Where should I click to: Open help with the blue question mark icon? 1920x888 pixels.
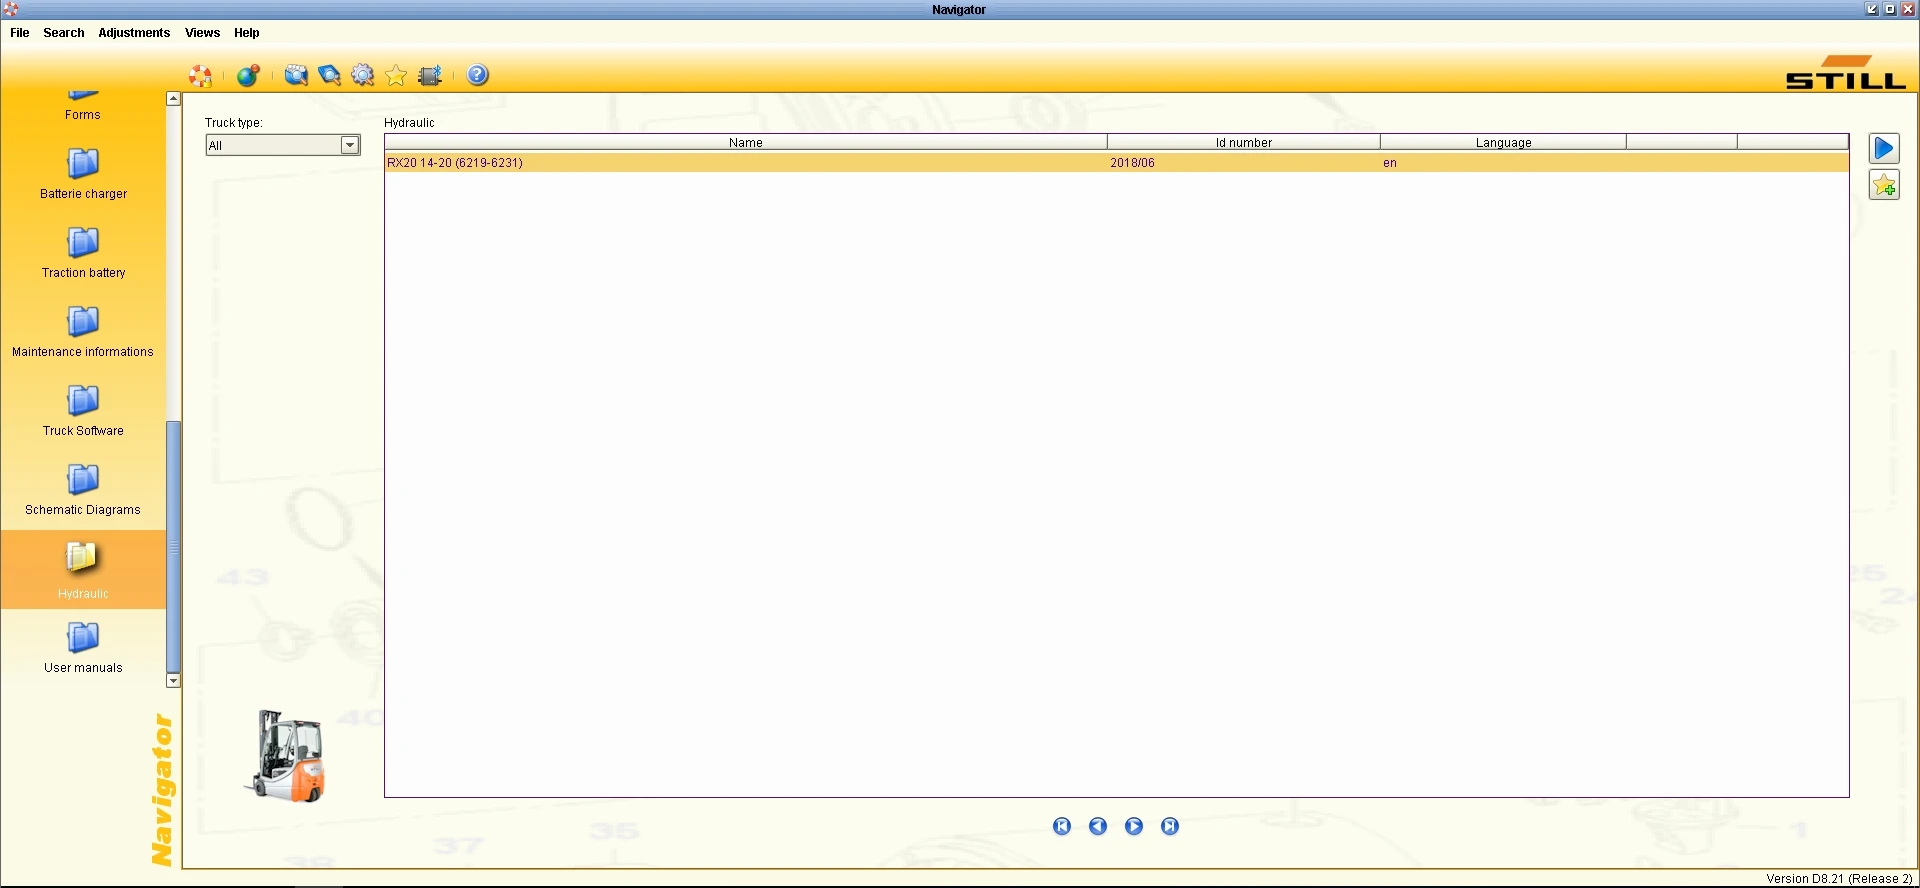[x=478, y=75]
